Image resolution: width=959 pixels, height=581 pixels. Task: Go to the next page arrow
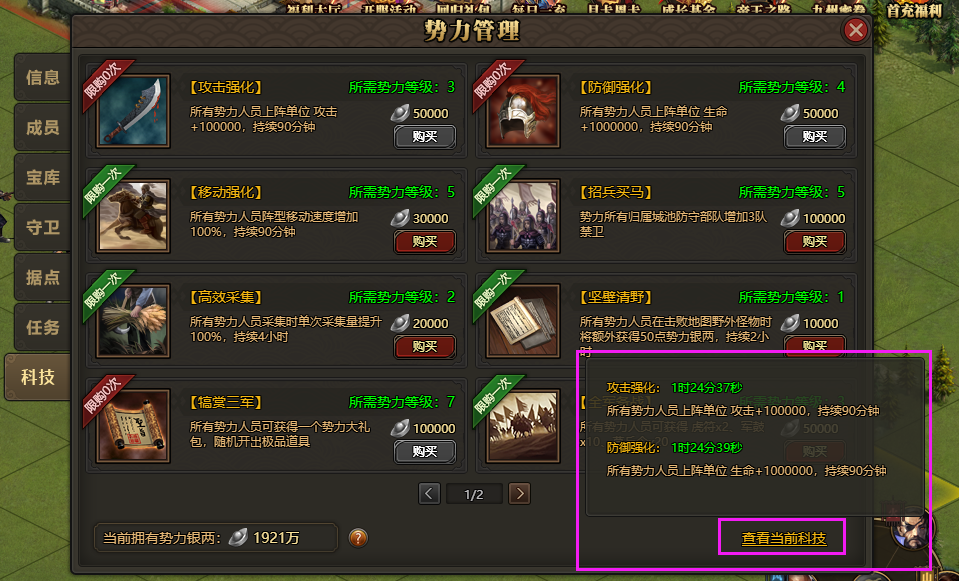point(519,494)
